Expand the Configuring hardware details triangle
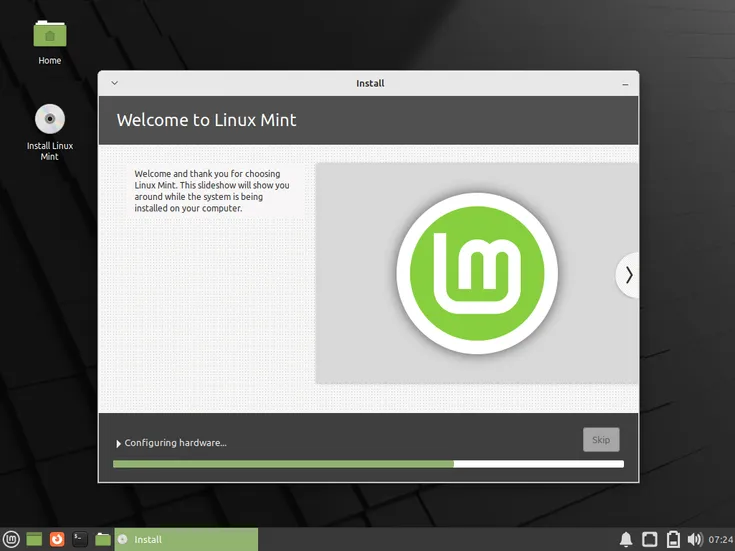 (119, 443)
